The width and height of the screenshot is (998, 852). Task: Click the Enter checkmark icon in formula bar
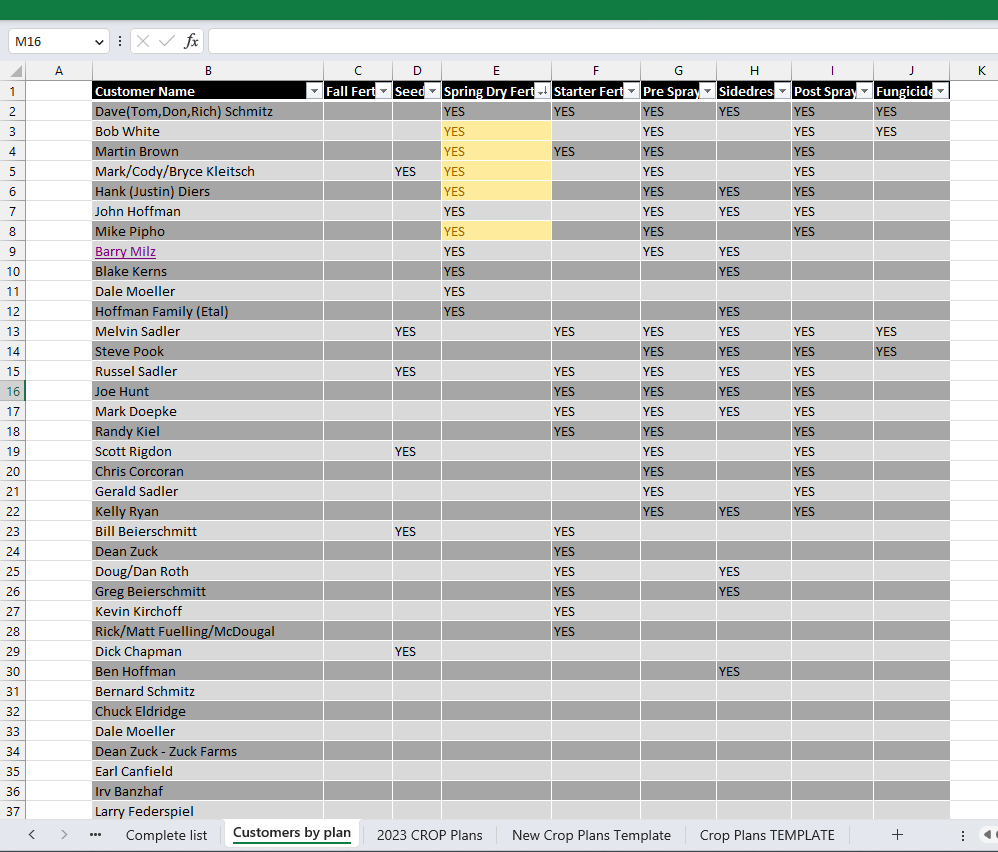coord(167,41)
